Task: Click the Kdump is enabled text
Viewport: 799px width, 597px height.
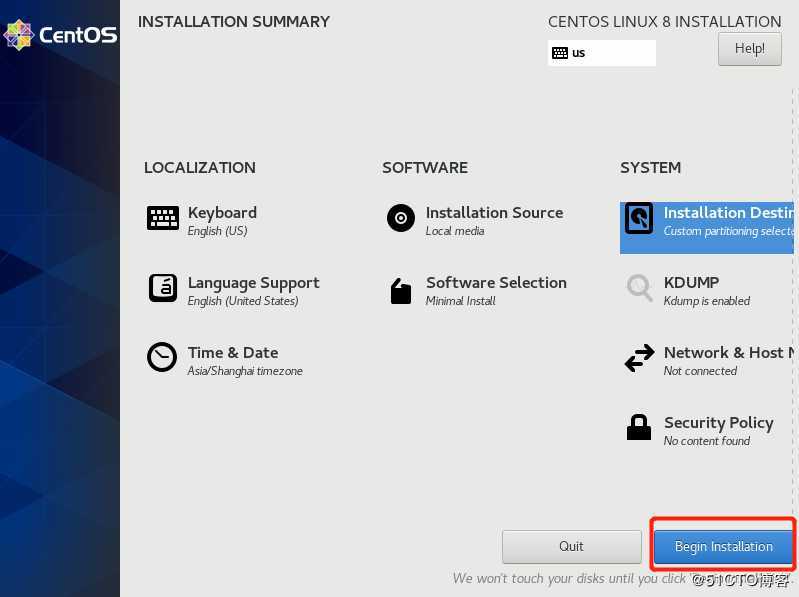Action: point(706,301)
